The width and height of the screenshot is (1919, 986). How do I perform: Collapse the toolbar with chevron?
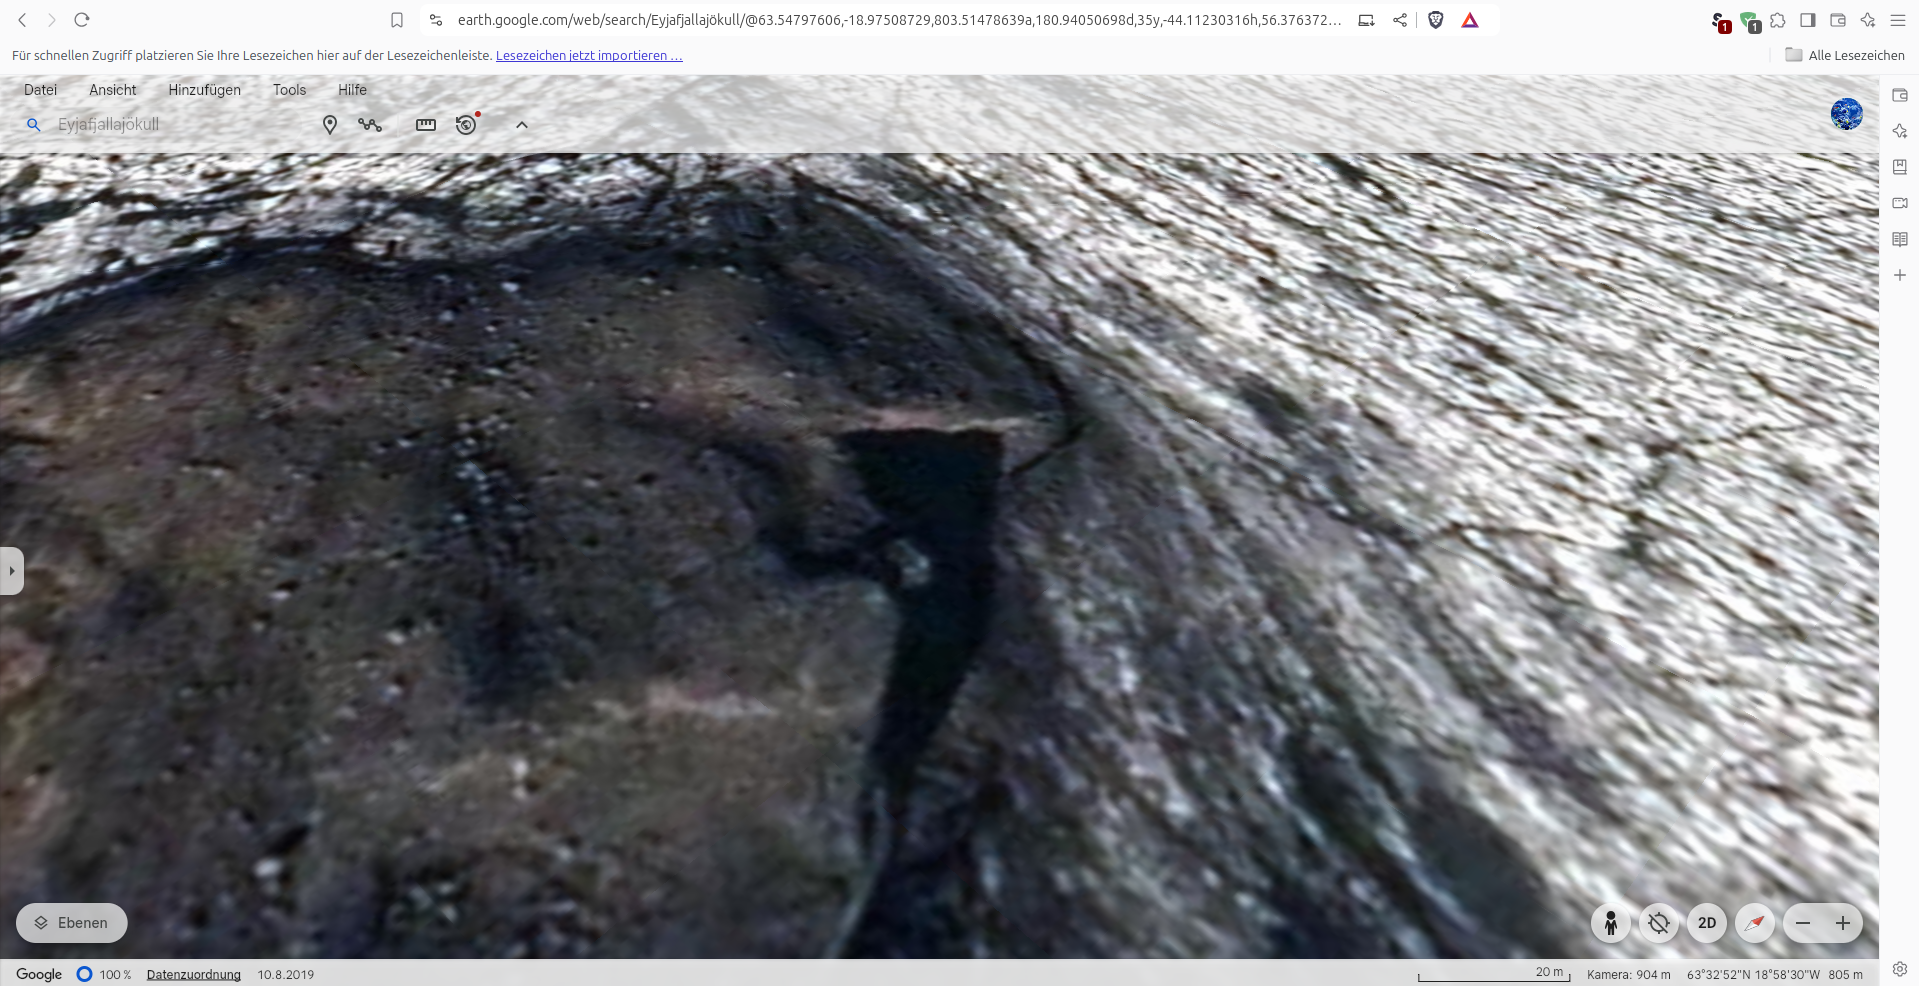point(521,125)
